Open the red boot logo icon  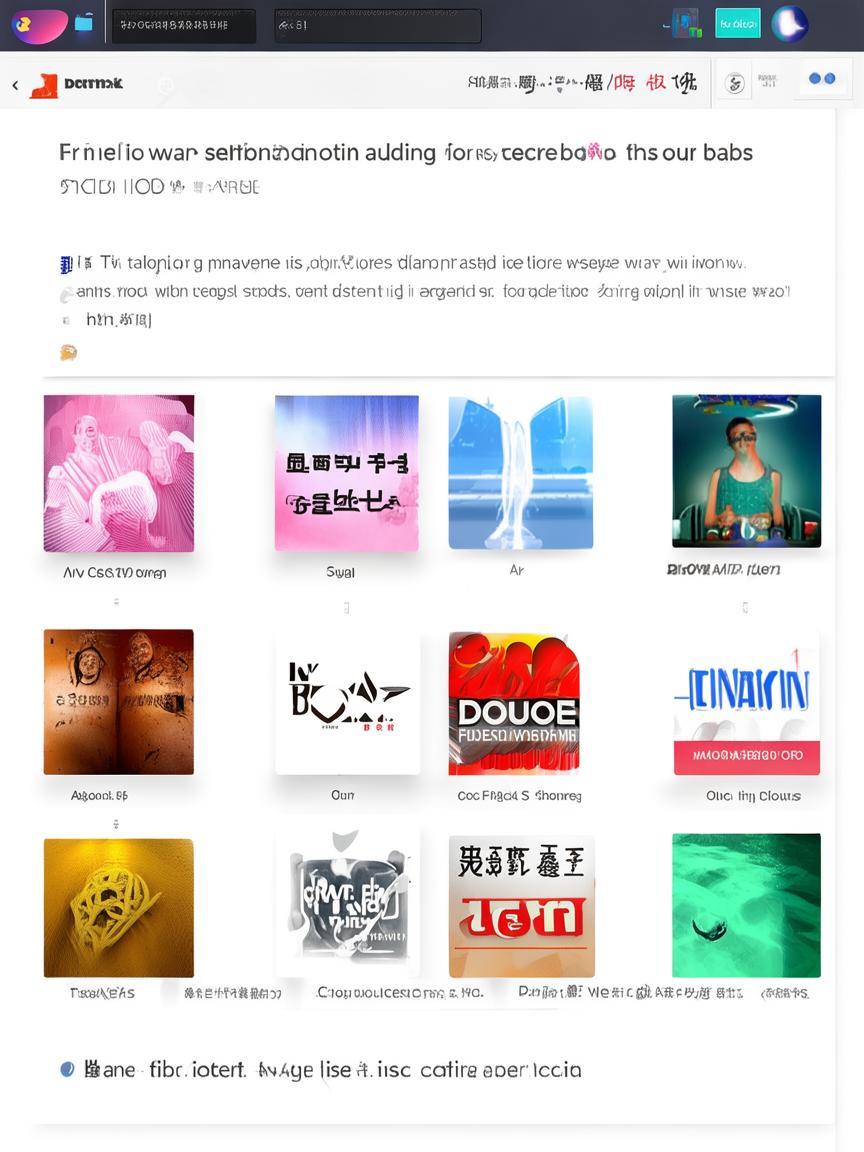[x=44, y=85]
